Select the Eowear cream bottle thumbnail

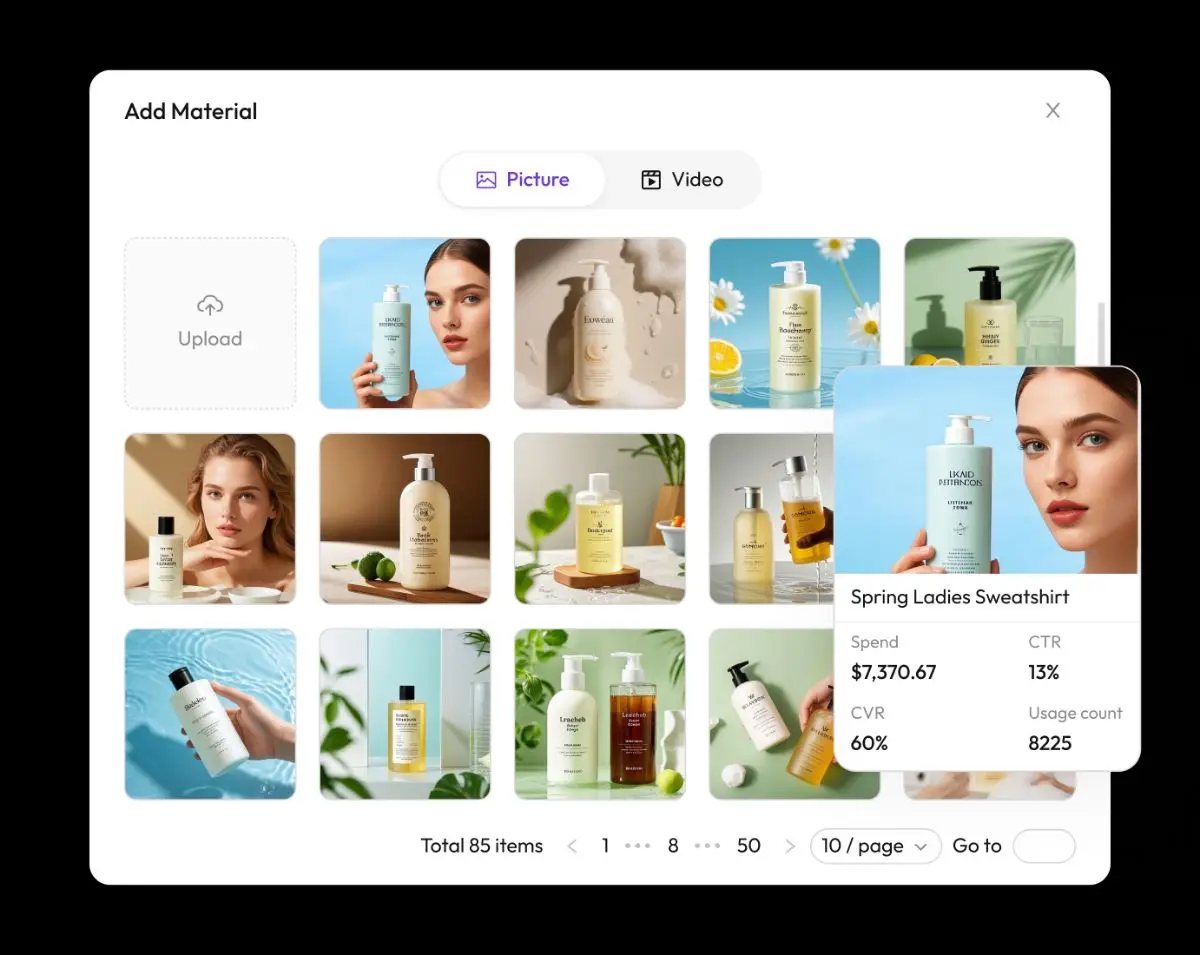coord(600,323)
